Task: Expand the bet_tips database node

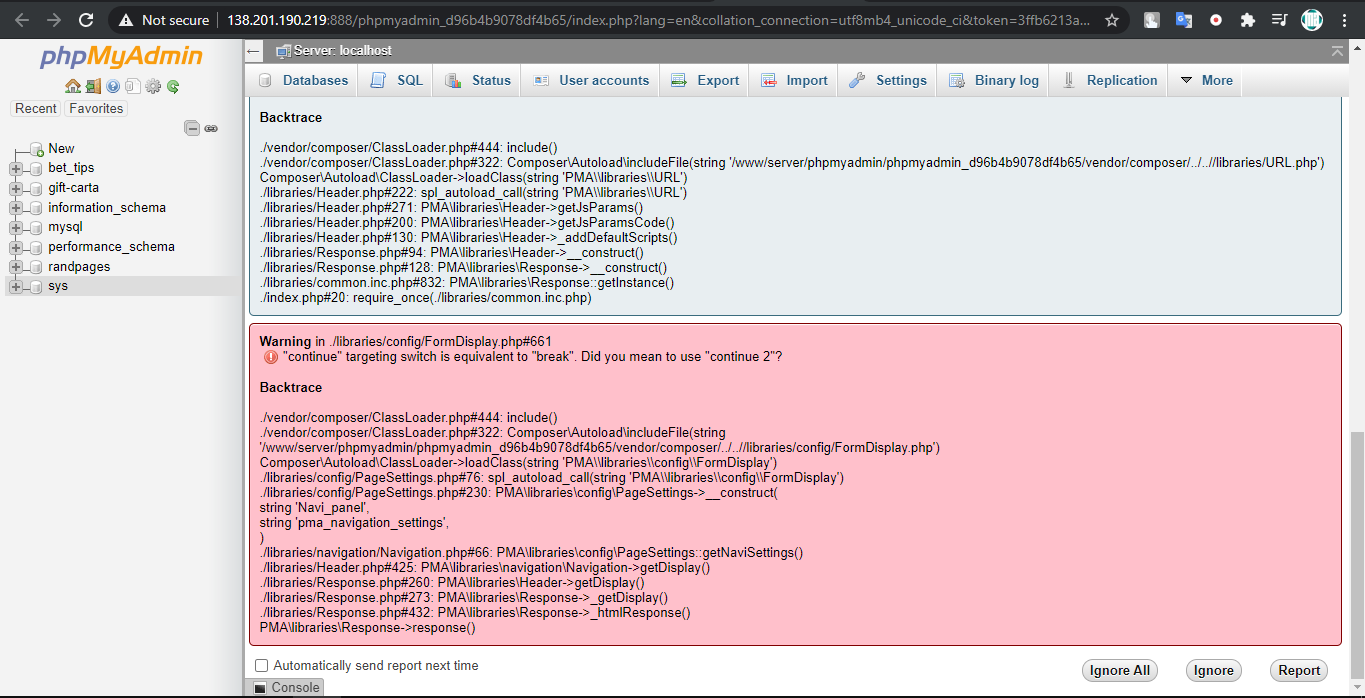Action: tap(16, 168)
